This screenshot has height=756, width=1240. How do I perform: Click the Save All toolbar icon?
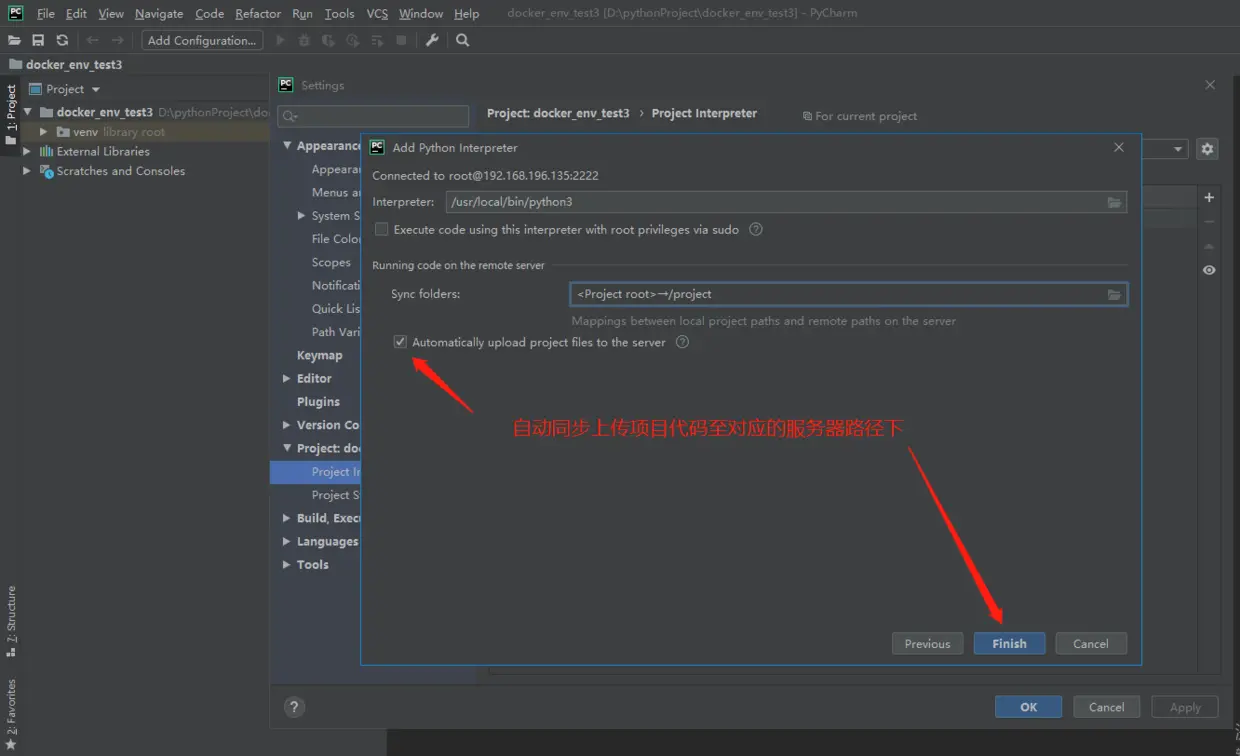38,40
